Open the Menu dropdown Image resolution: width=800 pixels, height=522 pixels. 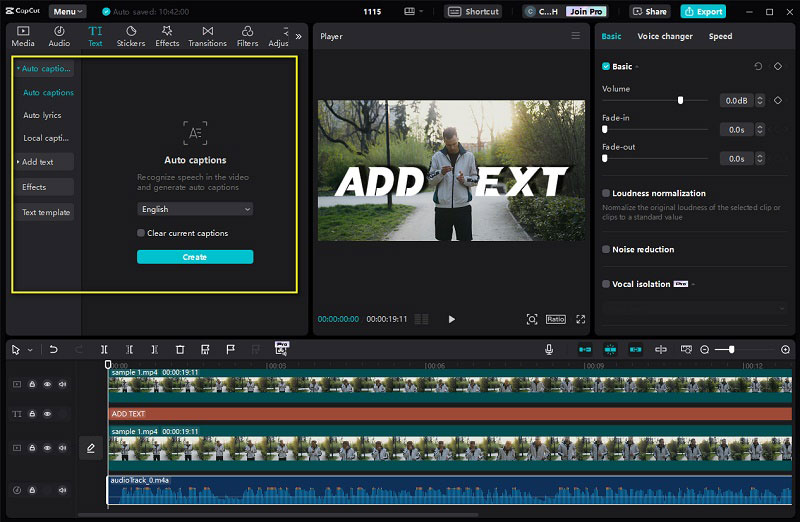pyautogui.click(x=67, y=11)
